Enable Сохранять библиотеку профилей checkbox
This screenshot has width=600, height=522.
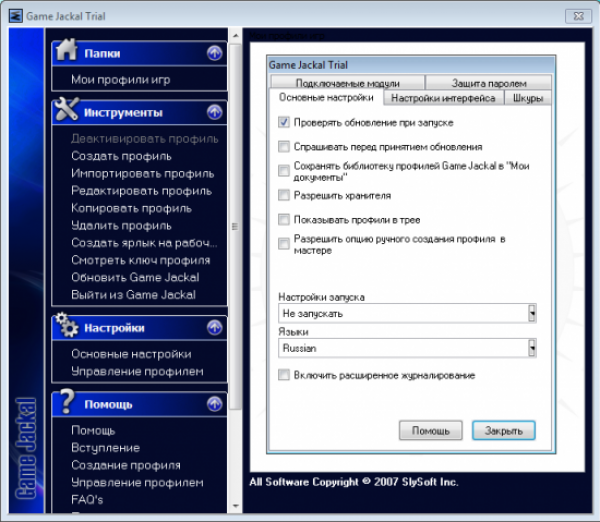point(284,171)
